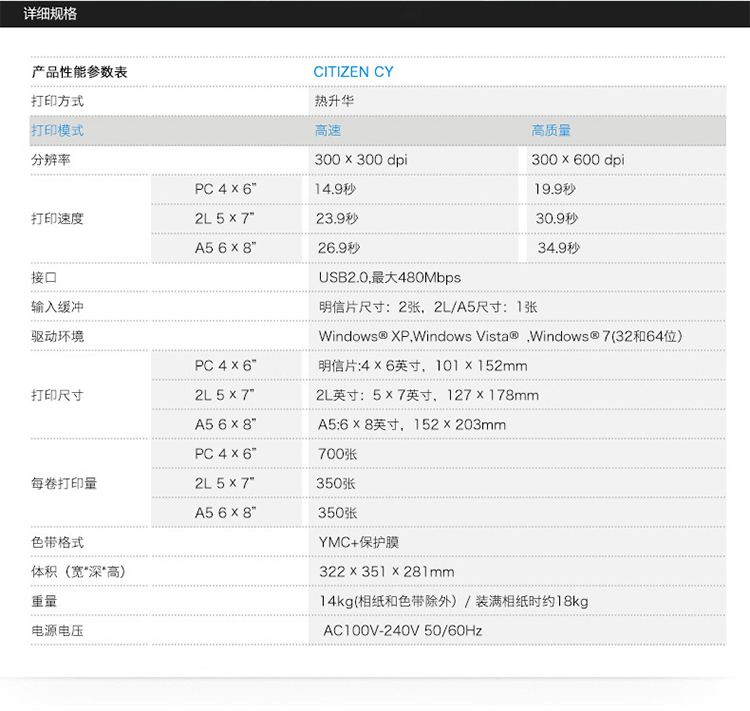Click the 14.9秒 speed cell

[x=335, y=189]
